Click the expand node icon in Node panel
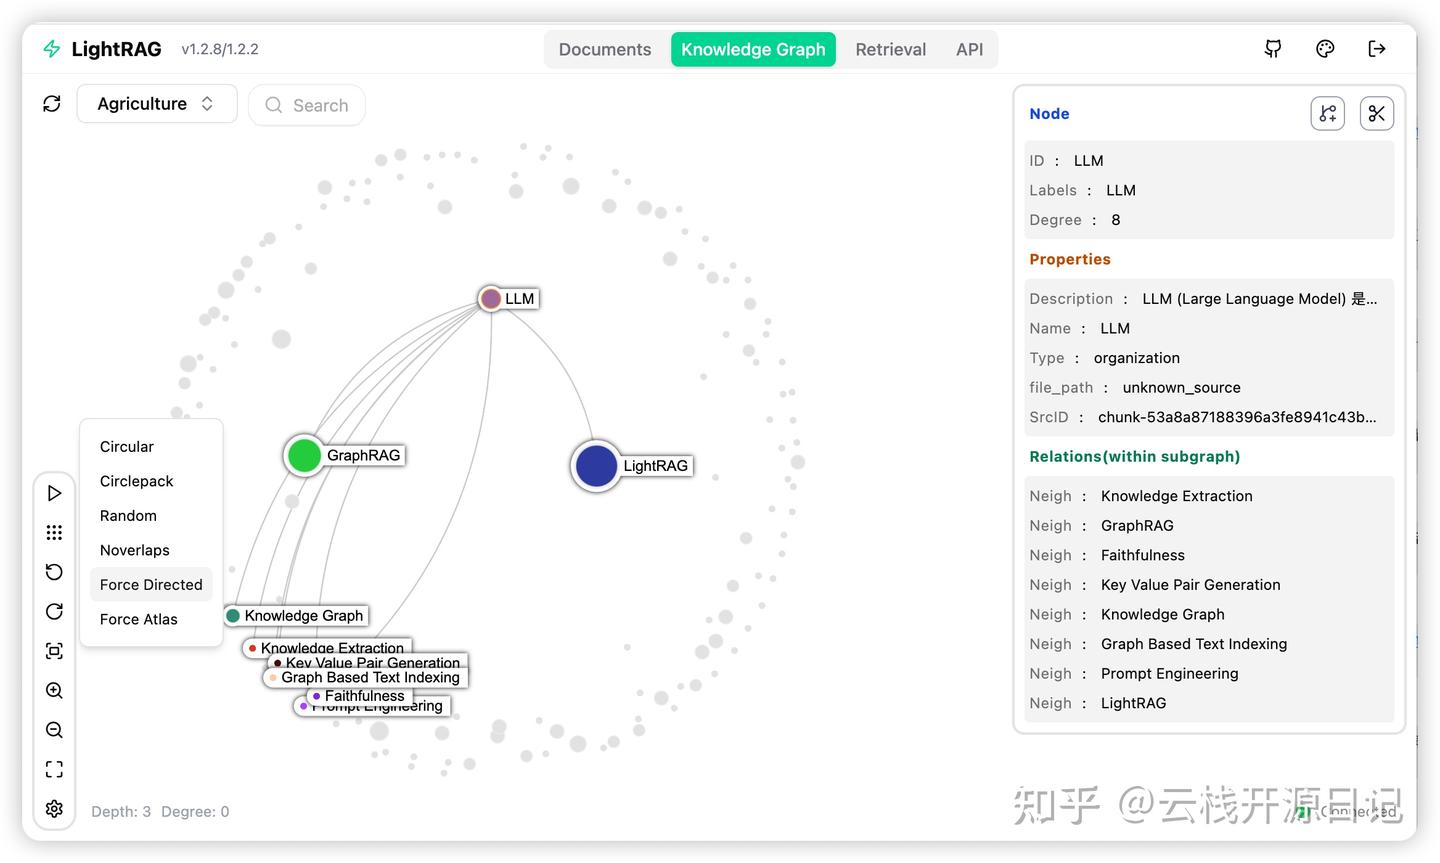This screenshot has height=863, width=1440. (1328, 113)
